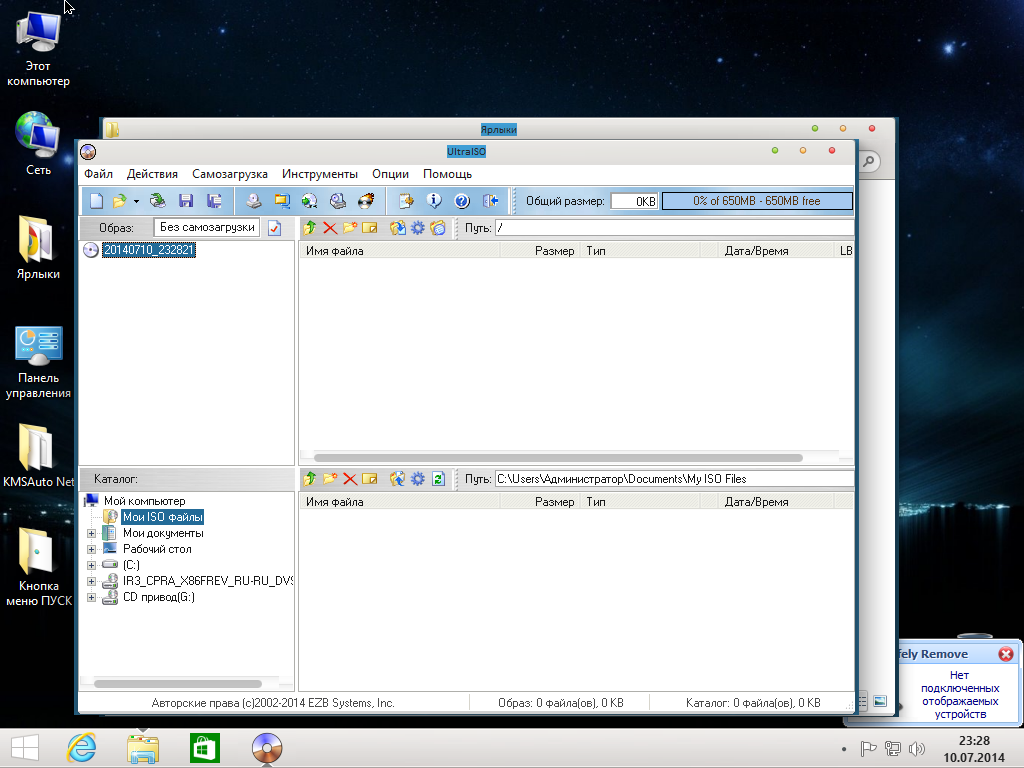Image resolution: width=1024 pixels, height=768 pixels.
Task: Click the Make CD/DVD image icon
Action: point(253,201)
